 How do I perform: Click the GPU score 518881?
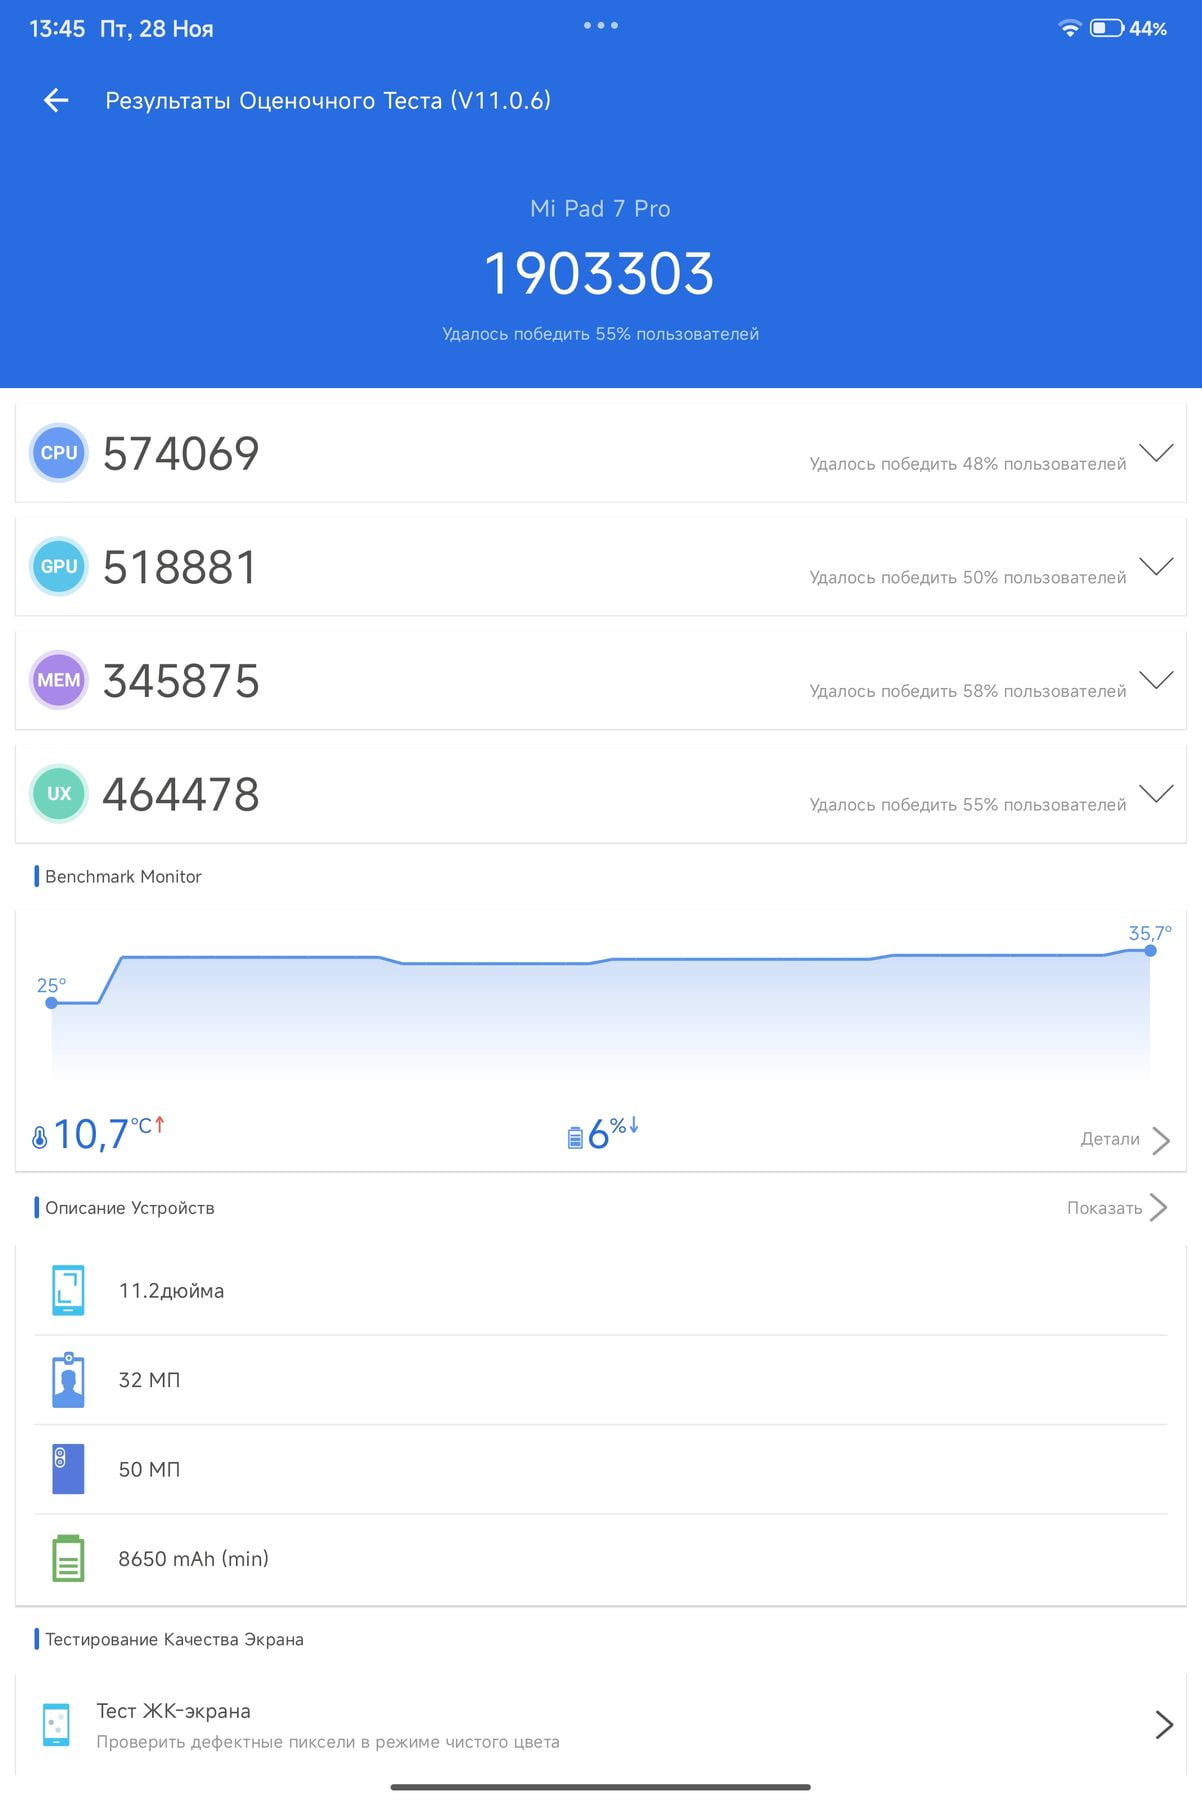click(x=180, y=568)
